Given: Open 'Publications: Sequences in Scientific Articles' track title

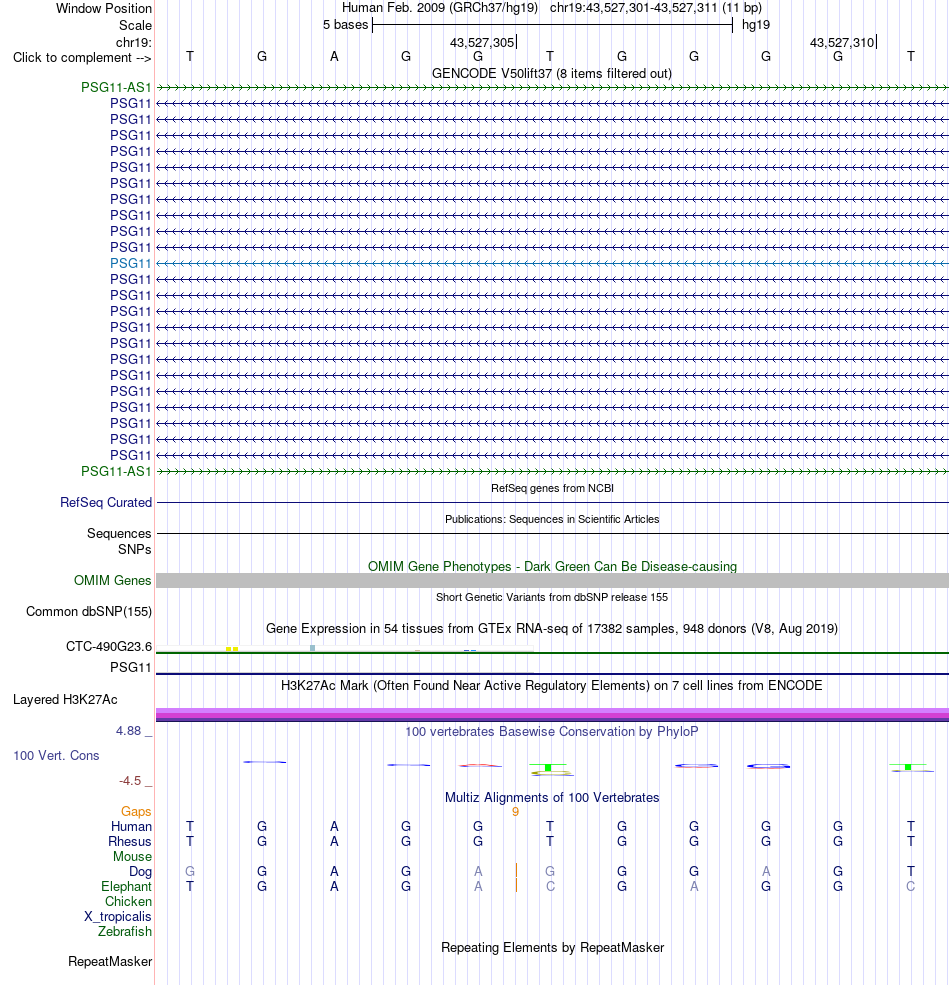Looking at the screenshot, I should tap(552, 519).
